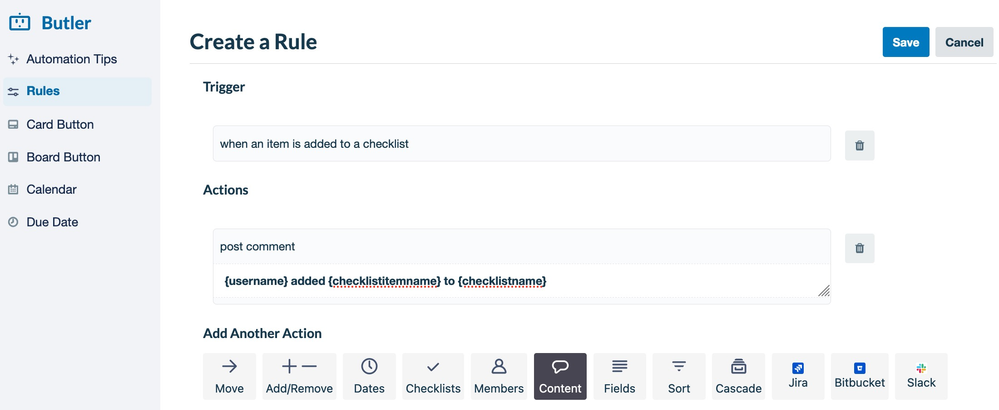
Task: Delete the trigger with its trash icon
Action: [859, 145]
